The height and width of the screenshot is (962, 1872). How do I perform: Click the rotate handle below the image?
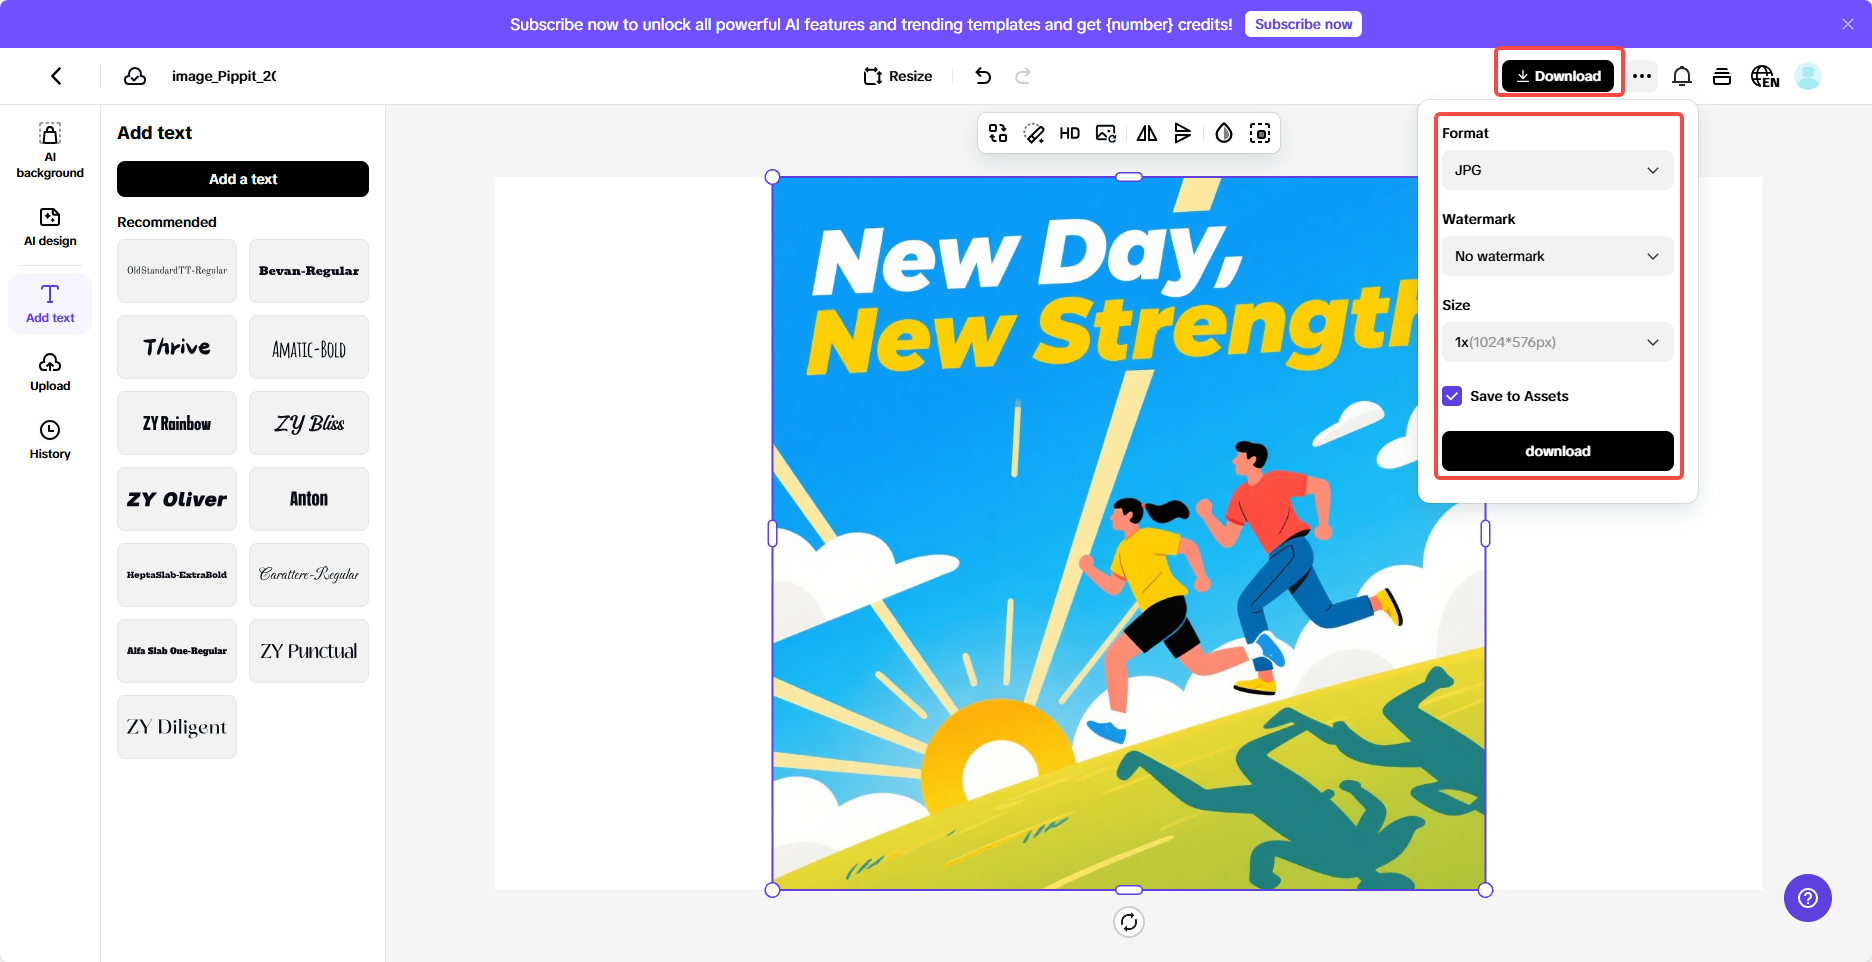[1129, 922]
